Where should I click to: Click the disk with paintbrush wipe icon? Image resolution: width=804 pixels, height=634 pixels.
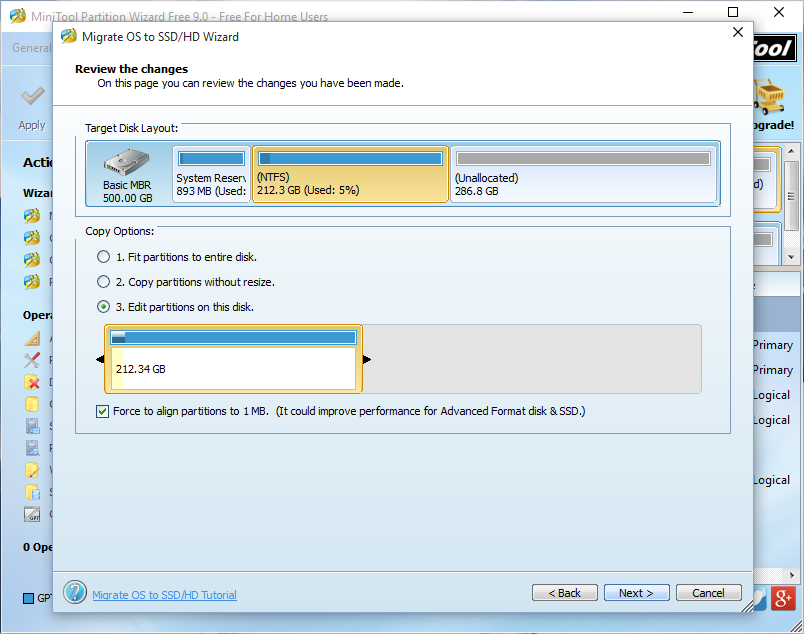click(32, 470)
